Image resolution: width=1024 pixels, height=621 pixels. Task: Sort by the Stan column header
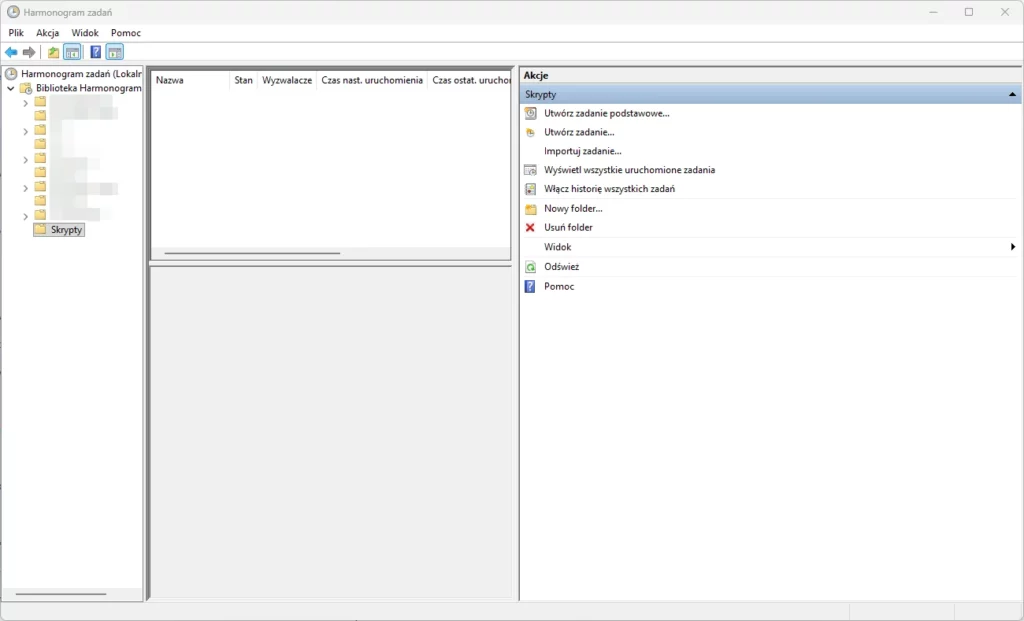[244, 80]
